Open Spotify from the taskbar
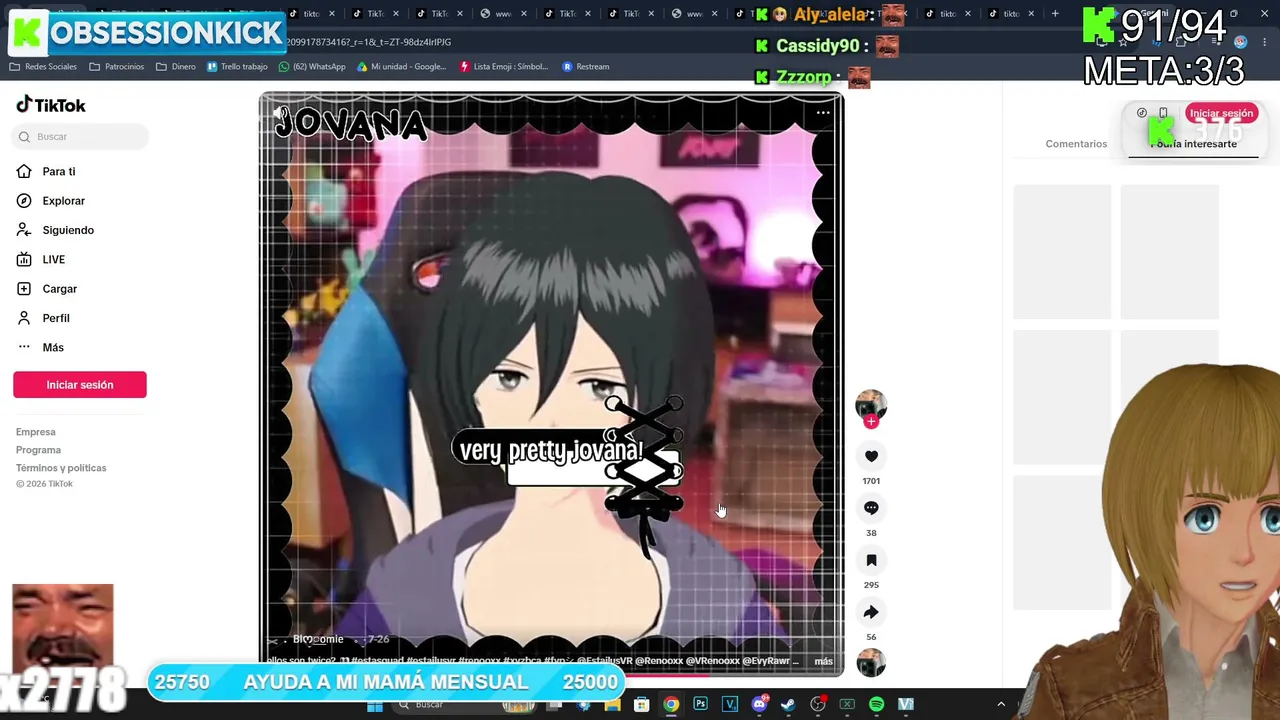The width and height of the screenshot is (1280, 720). [877, 705]
